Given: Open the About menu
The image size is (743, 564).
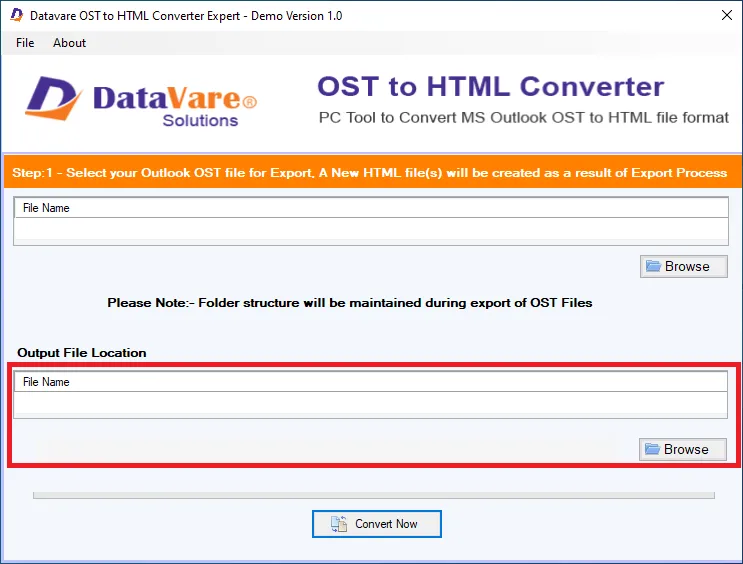Looking at the screenshot, I should click(x=69, y=43).
